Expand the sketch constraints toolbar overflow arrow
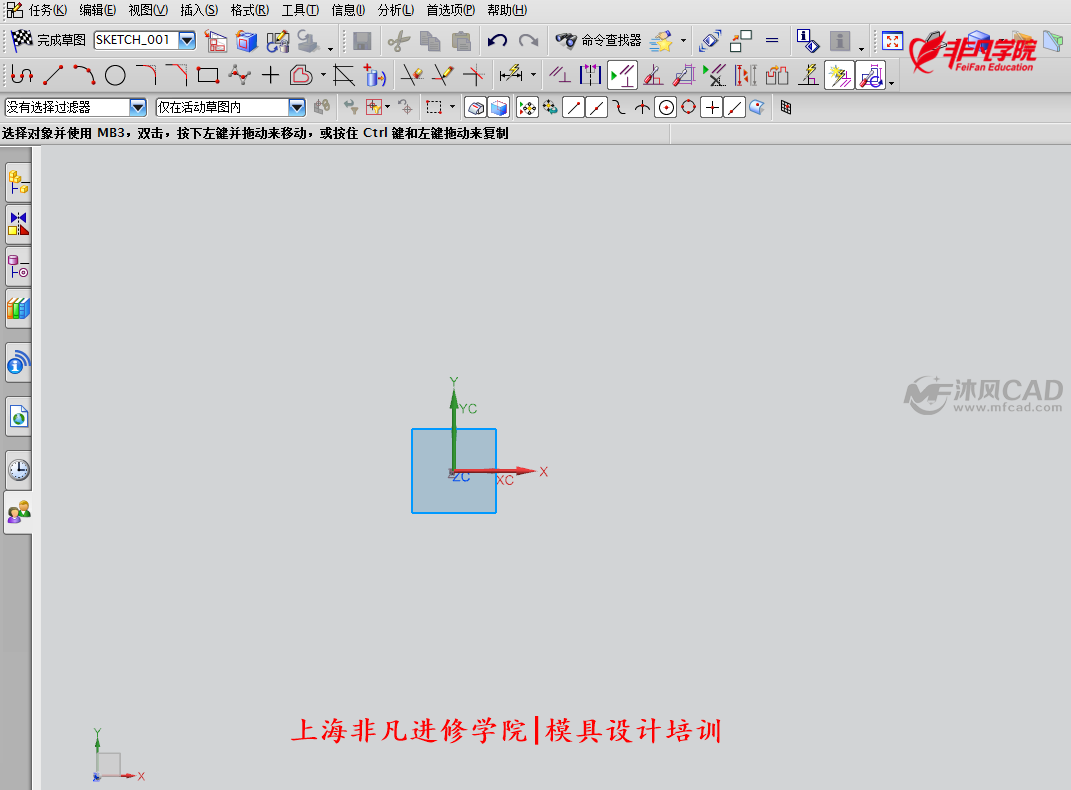Screen dimensions: 1071x790 coord(891,83)
